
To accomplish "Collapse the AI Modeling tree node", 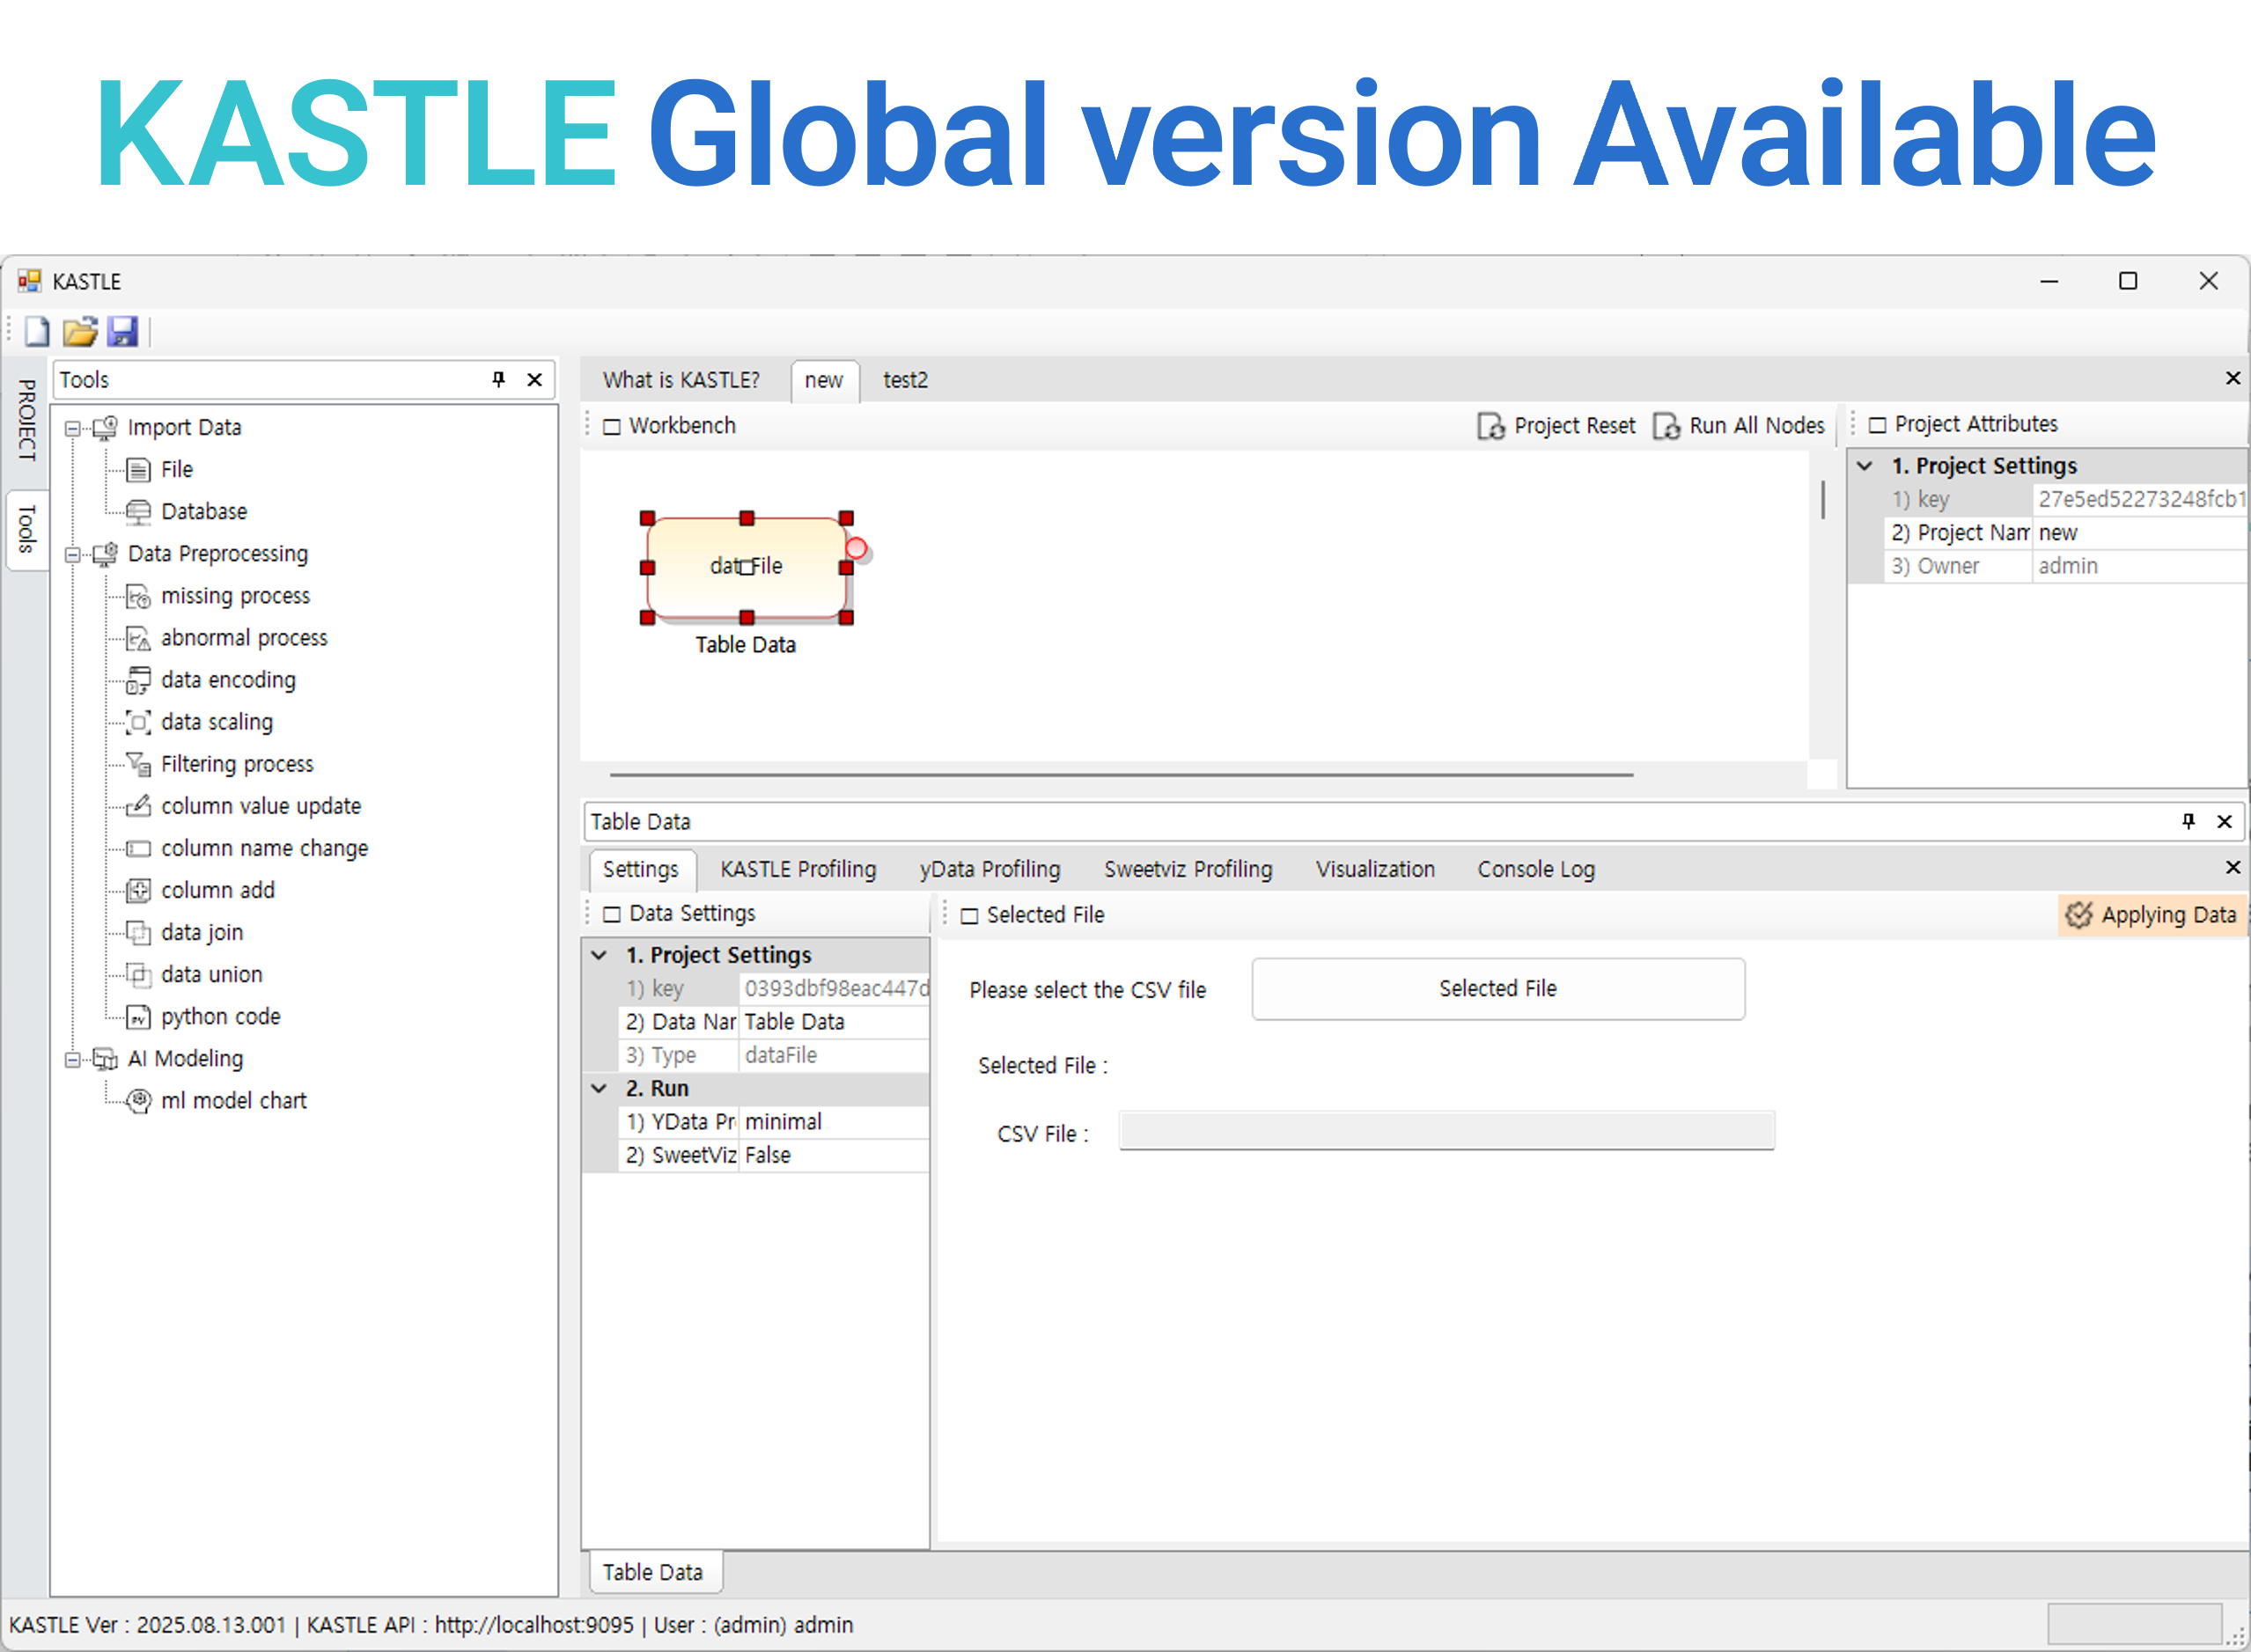I will click(72, 1059).
